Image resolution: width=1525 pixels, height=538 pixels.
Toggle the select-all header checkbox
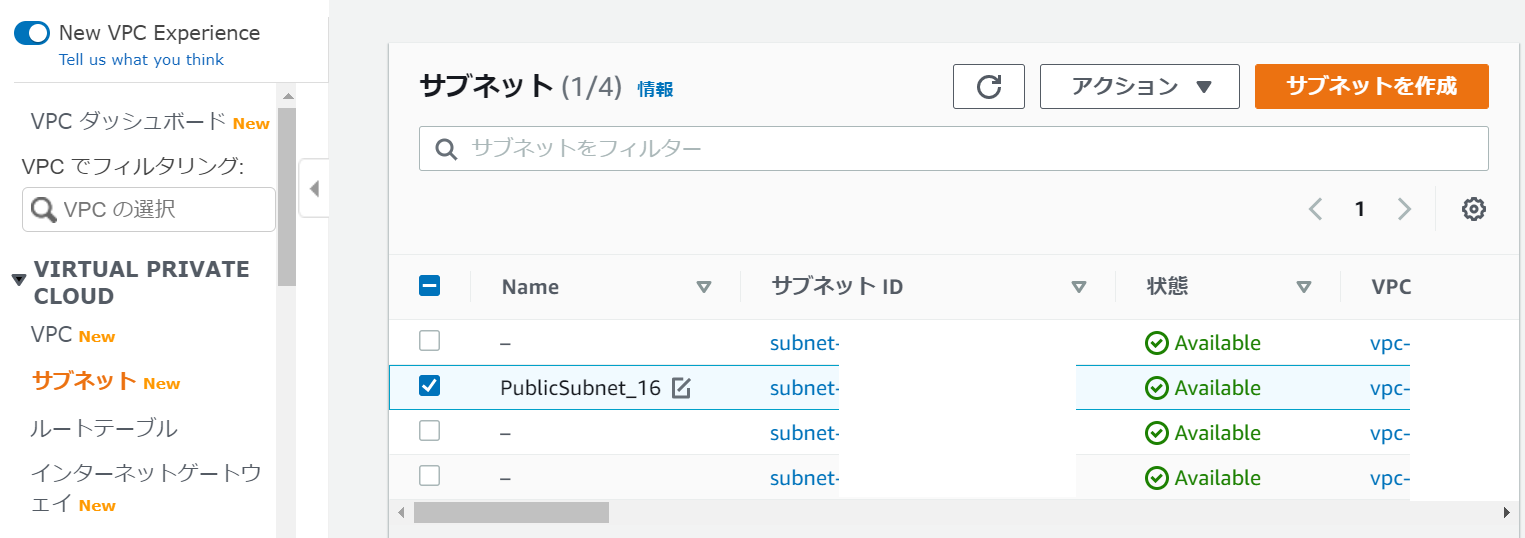[429, 287]
